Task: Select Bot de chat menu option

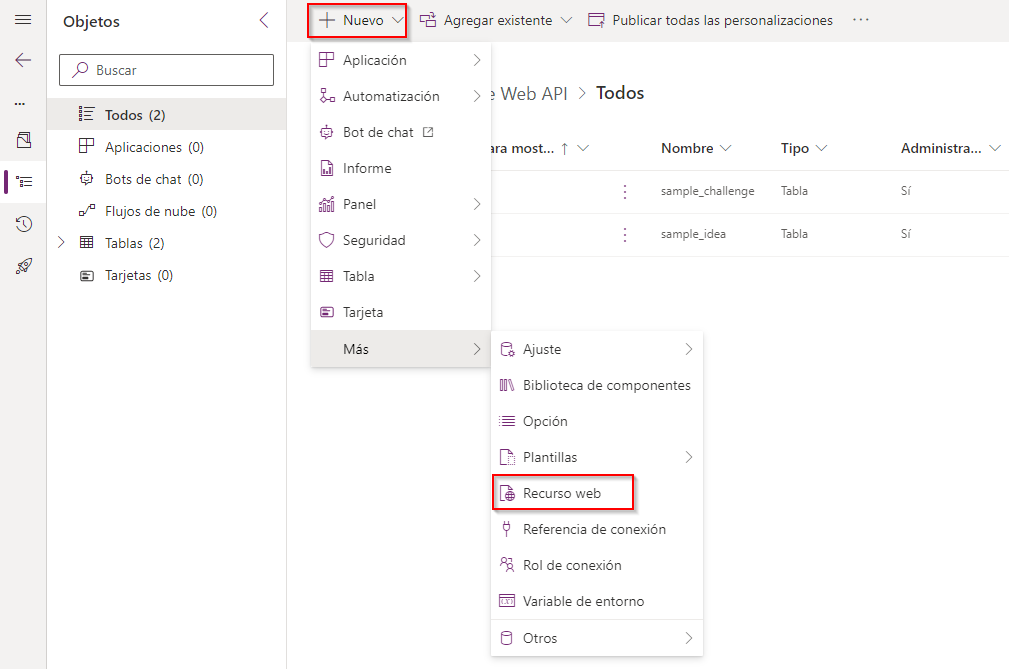Action: 378,132
